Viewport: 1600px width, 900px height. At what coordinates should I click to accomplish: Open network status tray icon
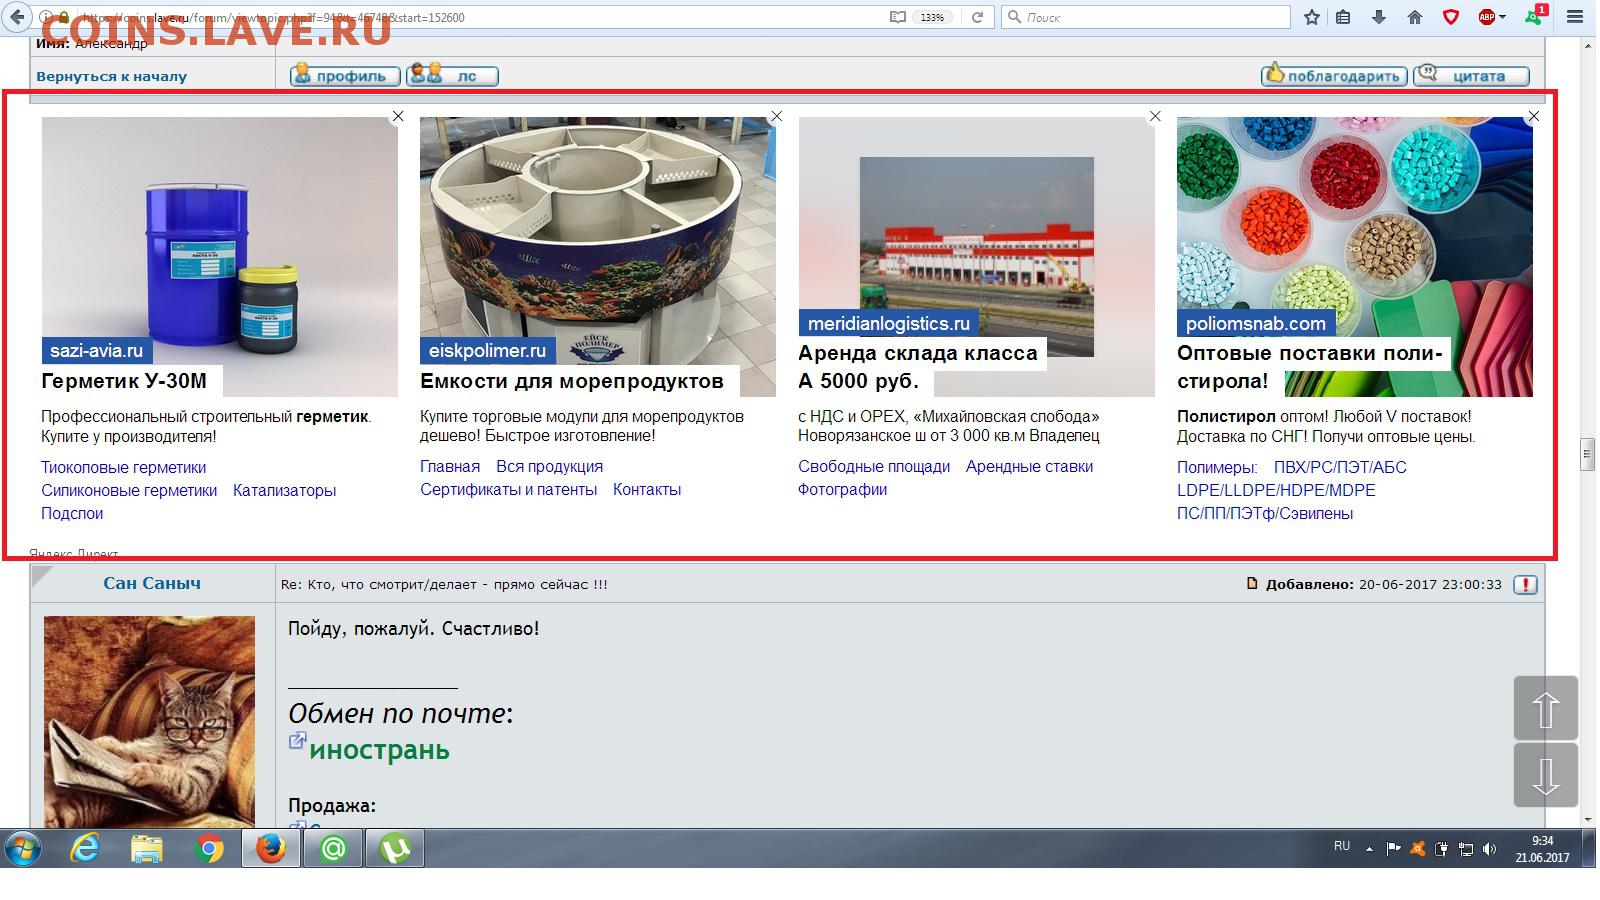click(1465, 849)
